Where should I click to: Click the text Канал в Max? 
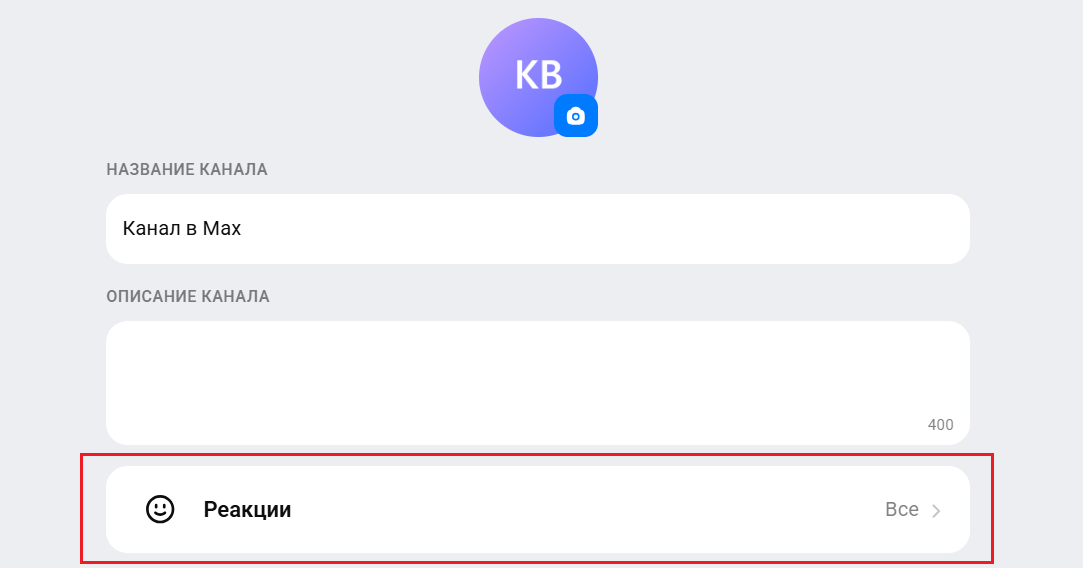pyautogui.click(x=181, y=229)
